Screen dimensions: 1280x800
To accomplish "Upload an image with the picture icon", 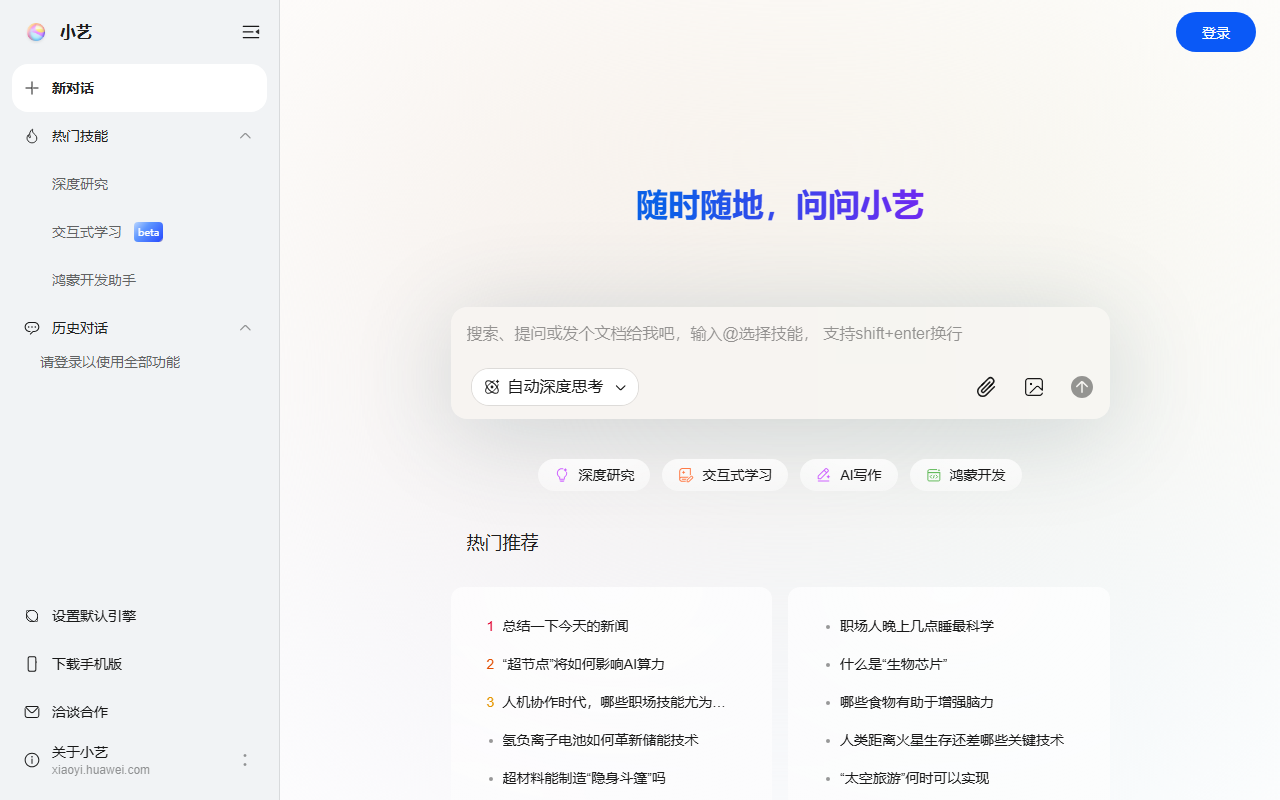I will point(1034,387).
